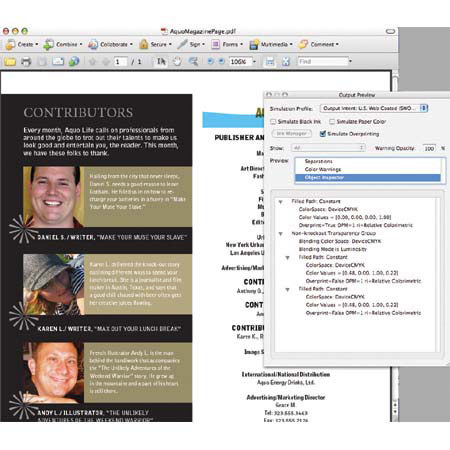The image size is (450, 450).
Task: Open the Combine task menu
Action: tap(63, 44)
